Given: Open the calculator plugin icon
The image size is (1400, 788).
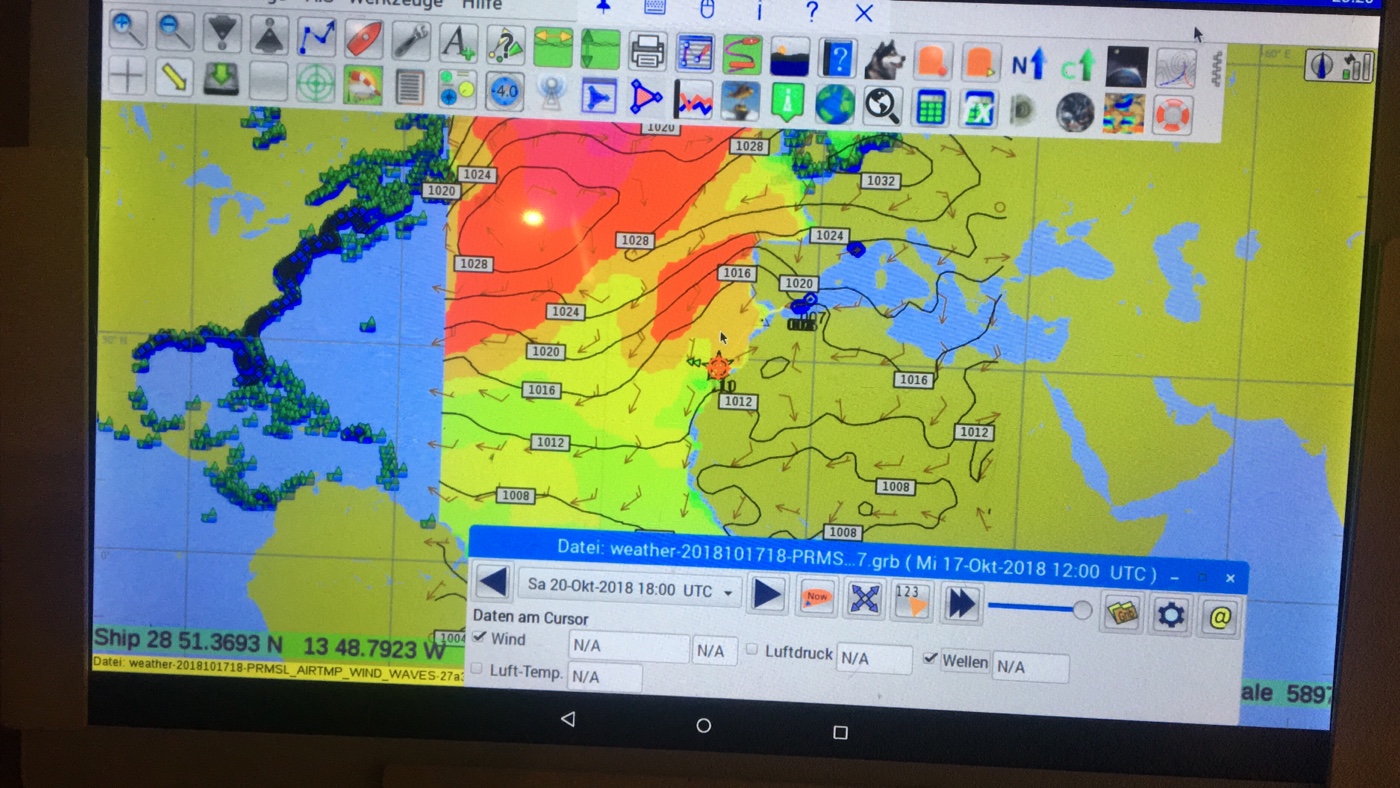Looking at the screenshot, I should tap(930, 108).
